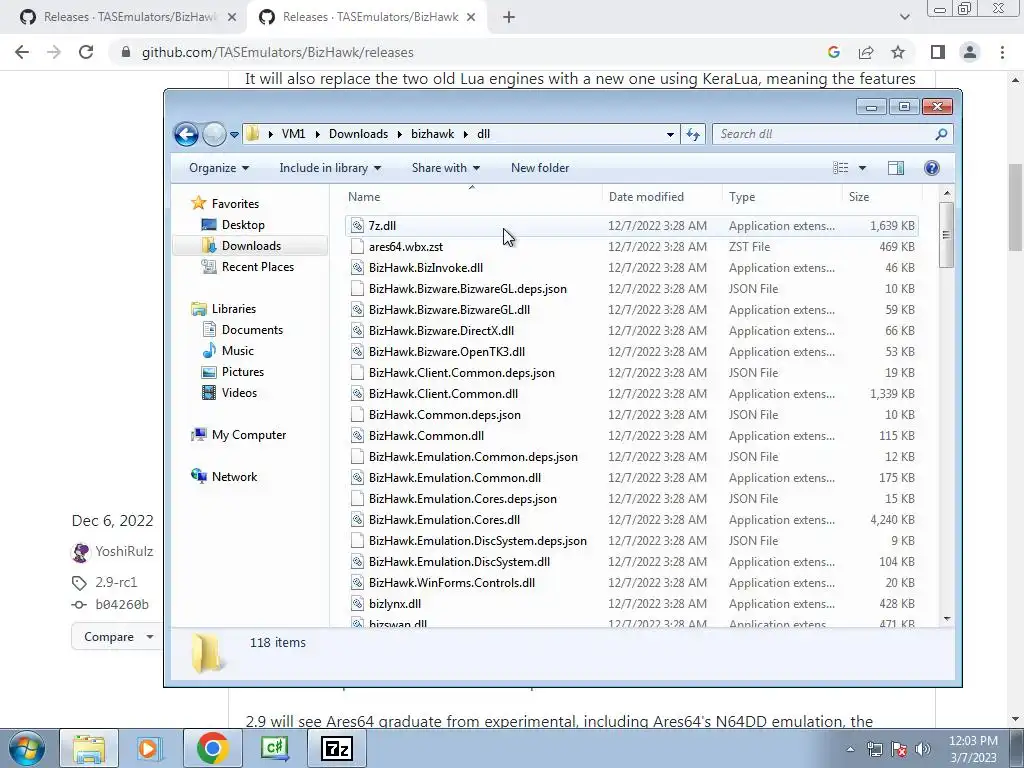Viewport: 1024px width, 768px height.
Task: Click the Explorer back arrow button
Action: pos(186,135)
